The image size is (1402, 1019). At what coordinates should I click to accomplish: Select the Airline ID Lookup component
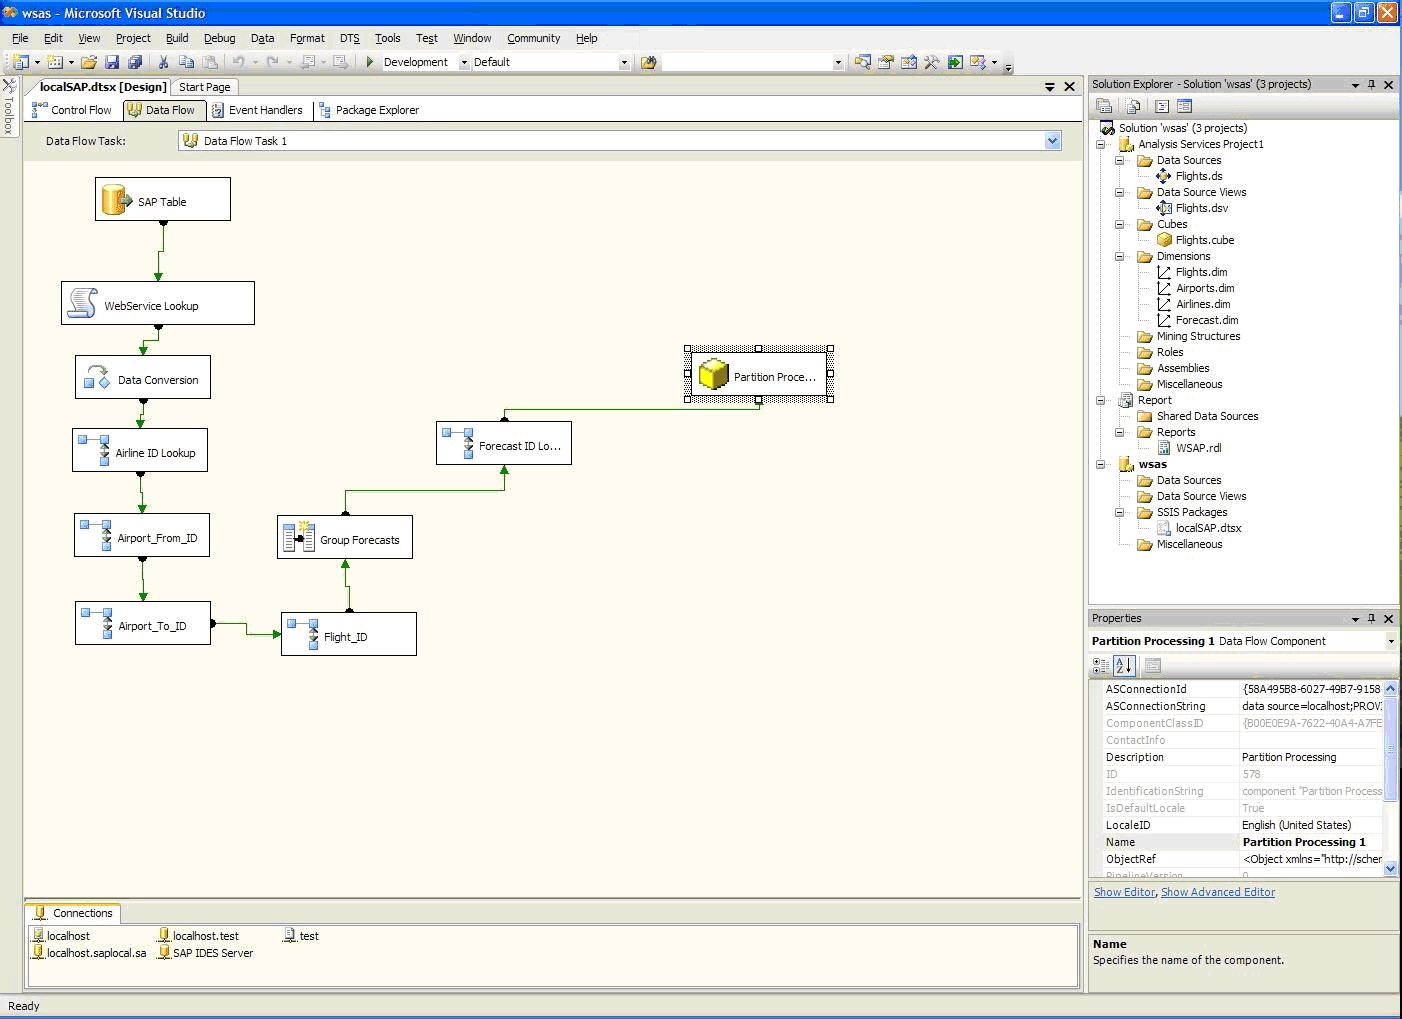140,450
